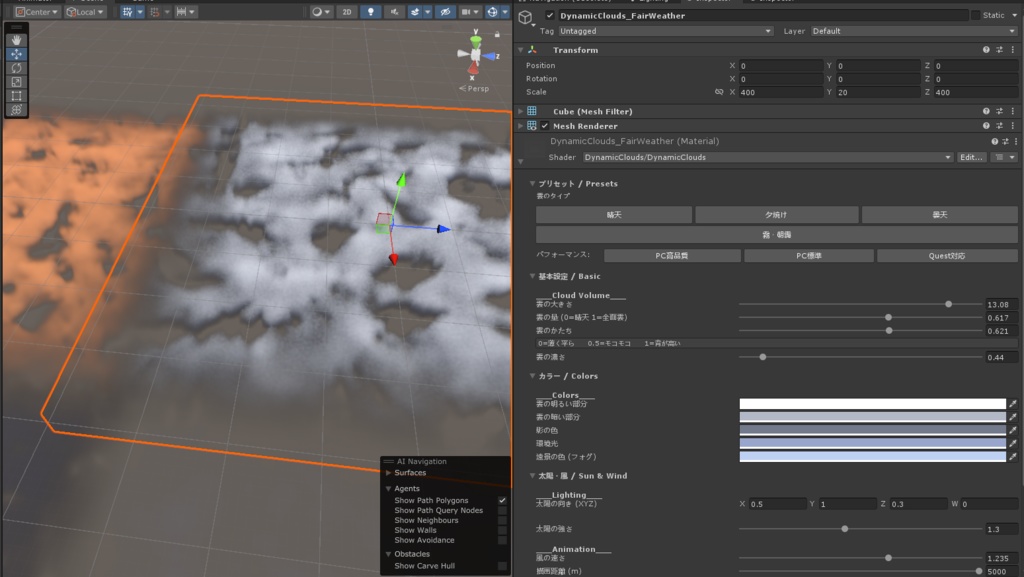Open the Local handle rotation menu
The height and width of the screenshot is (577, 1024).
tap(87, 12)
